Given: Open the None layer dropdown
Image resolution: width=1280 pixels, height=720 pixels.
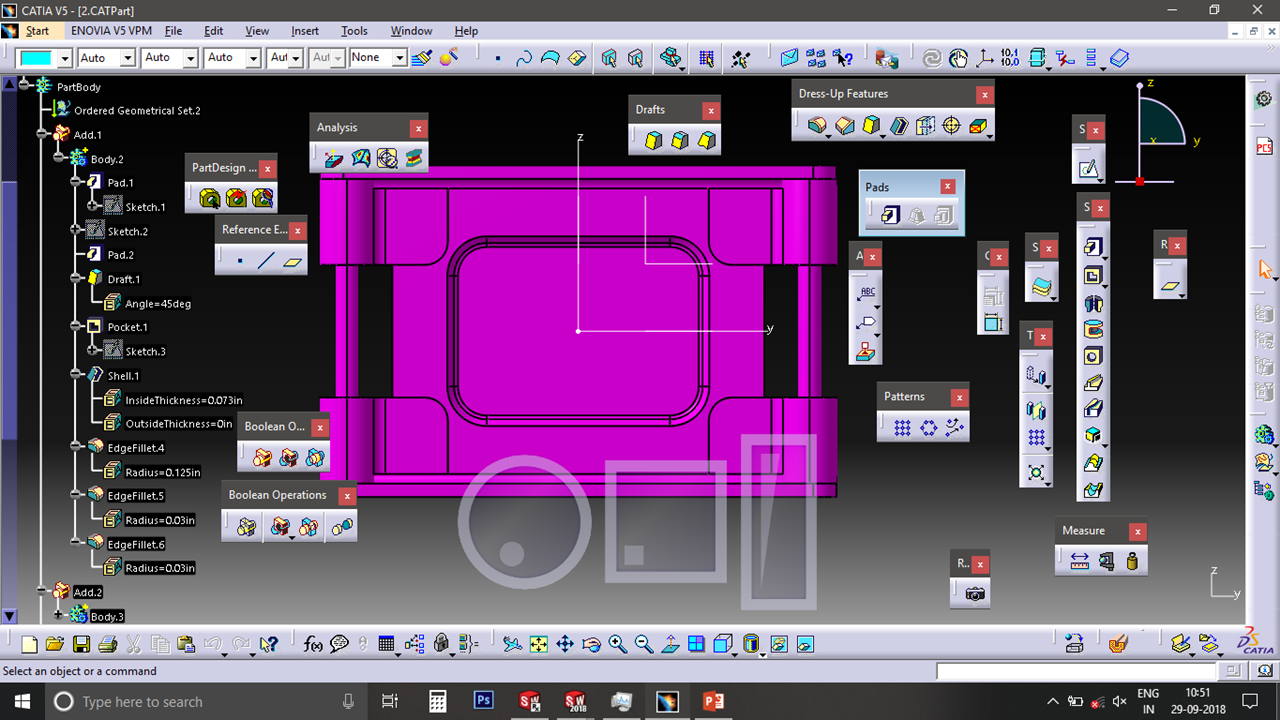Looking at the screenshot, I should pyautogui.click(x=399, y=58).
